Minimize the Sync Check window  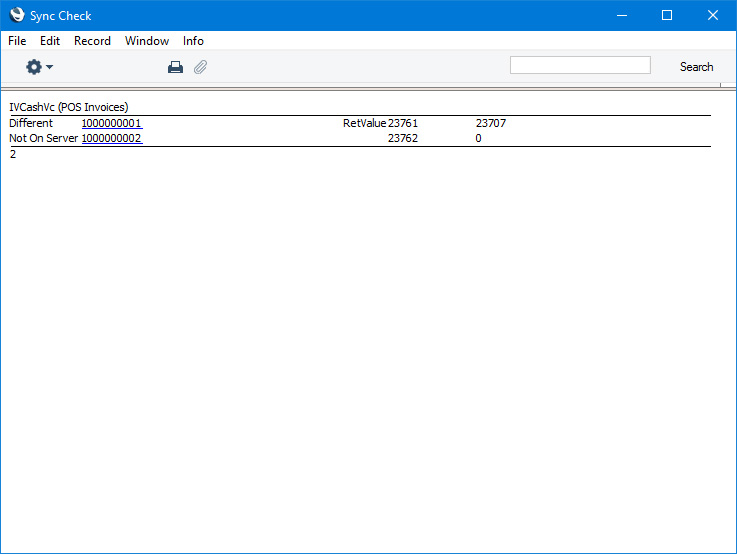coord(622,15)
